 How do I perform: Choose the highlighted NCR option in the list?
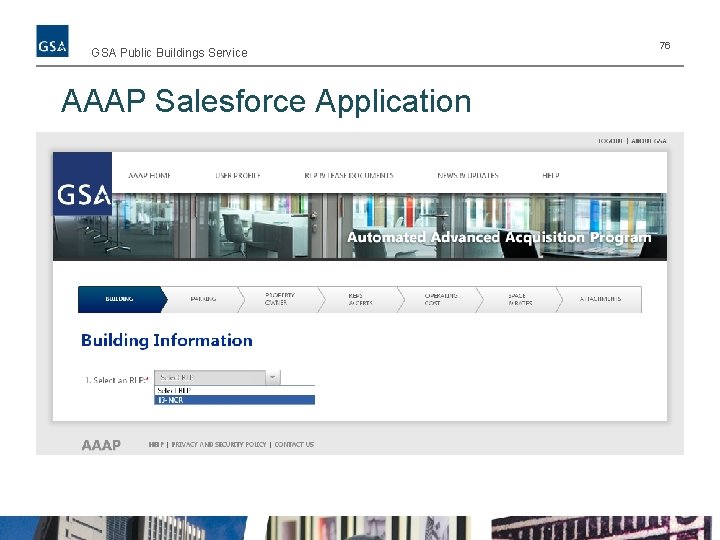[235, 400]
